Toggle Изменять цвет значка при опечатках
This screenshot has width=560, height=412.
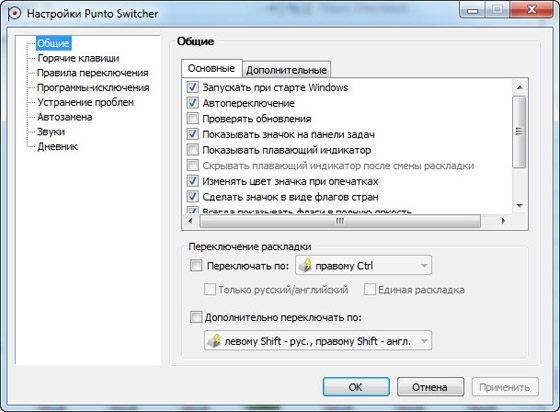pos(192,181)
